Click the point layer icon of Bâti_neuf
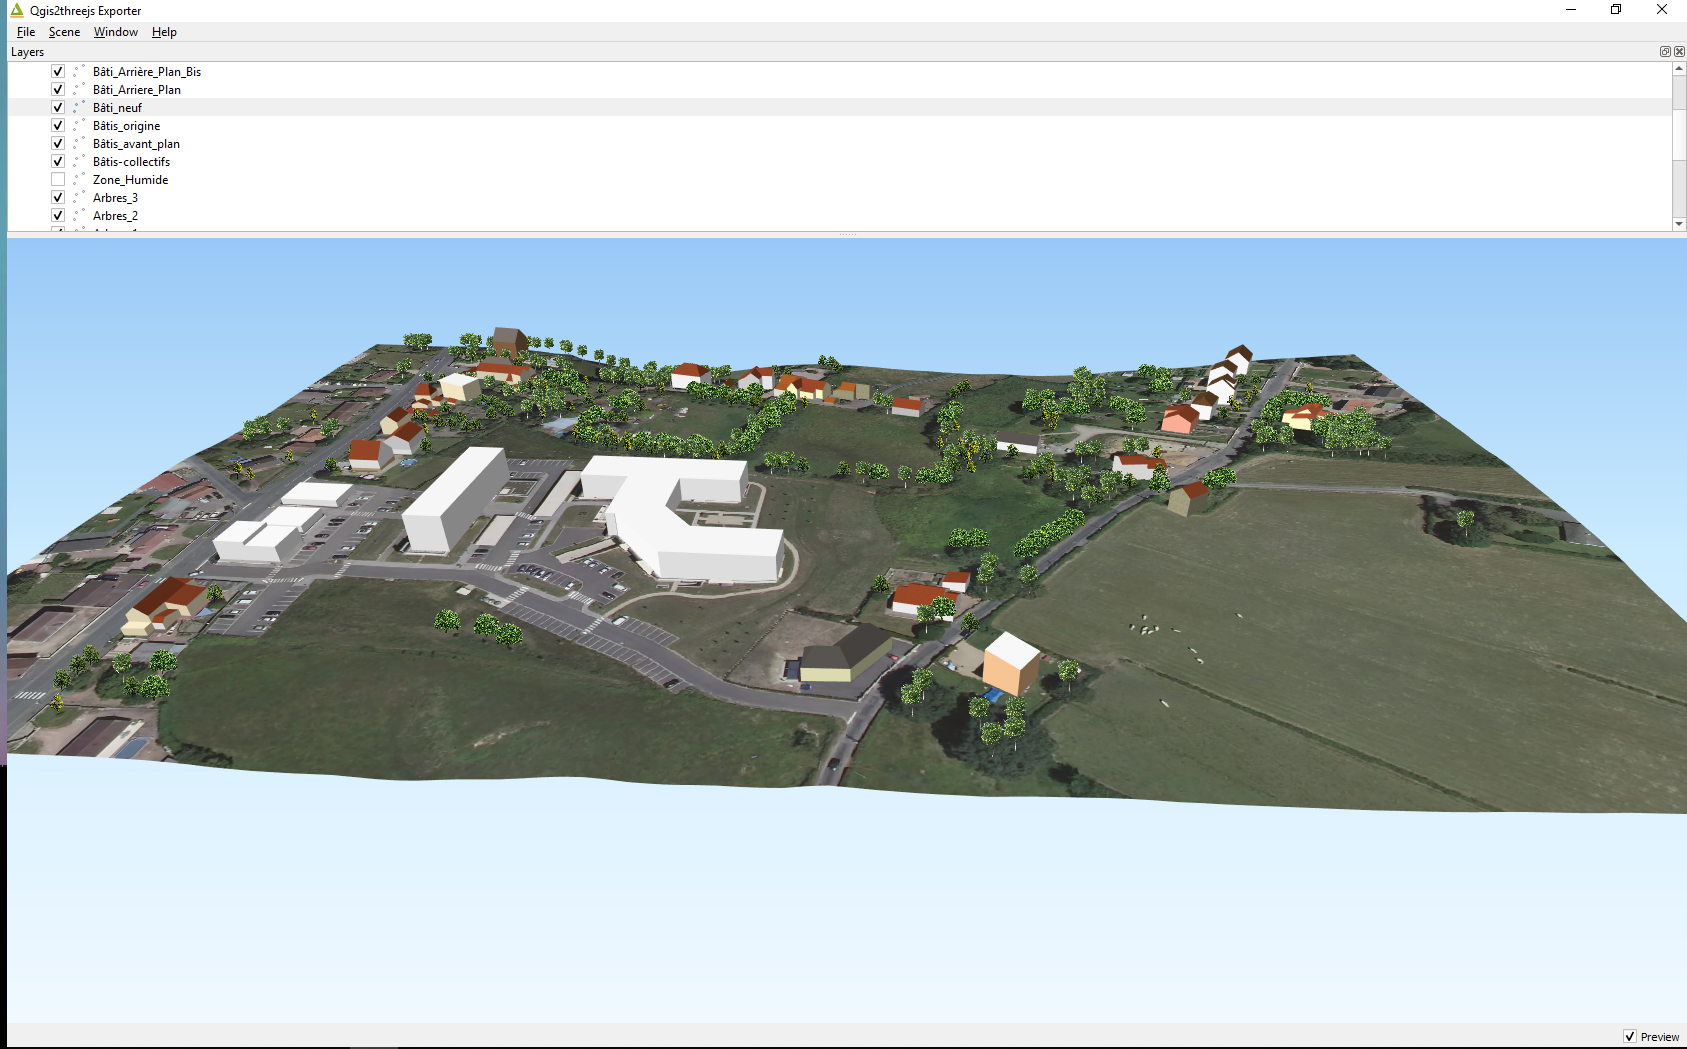 [79, 108]
